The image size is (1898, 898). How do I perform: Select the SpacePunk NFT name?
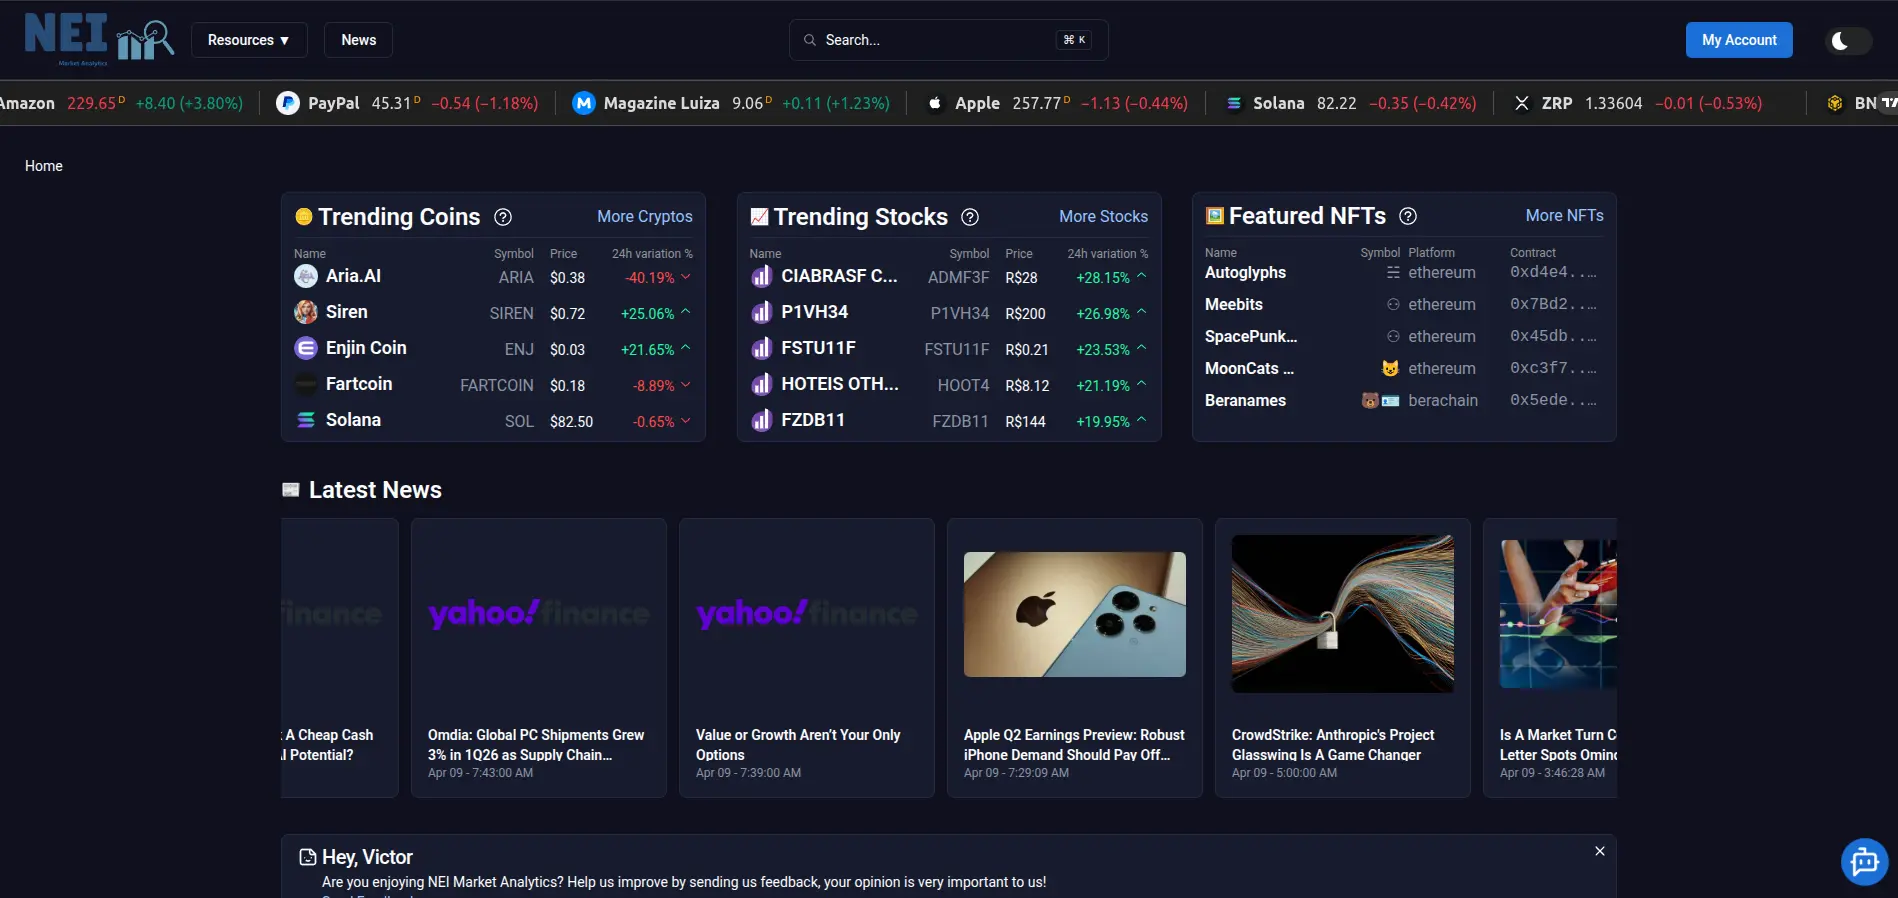point(1251,336)
